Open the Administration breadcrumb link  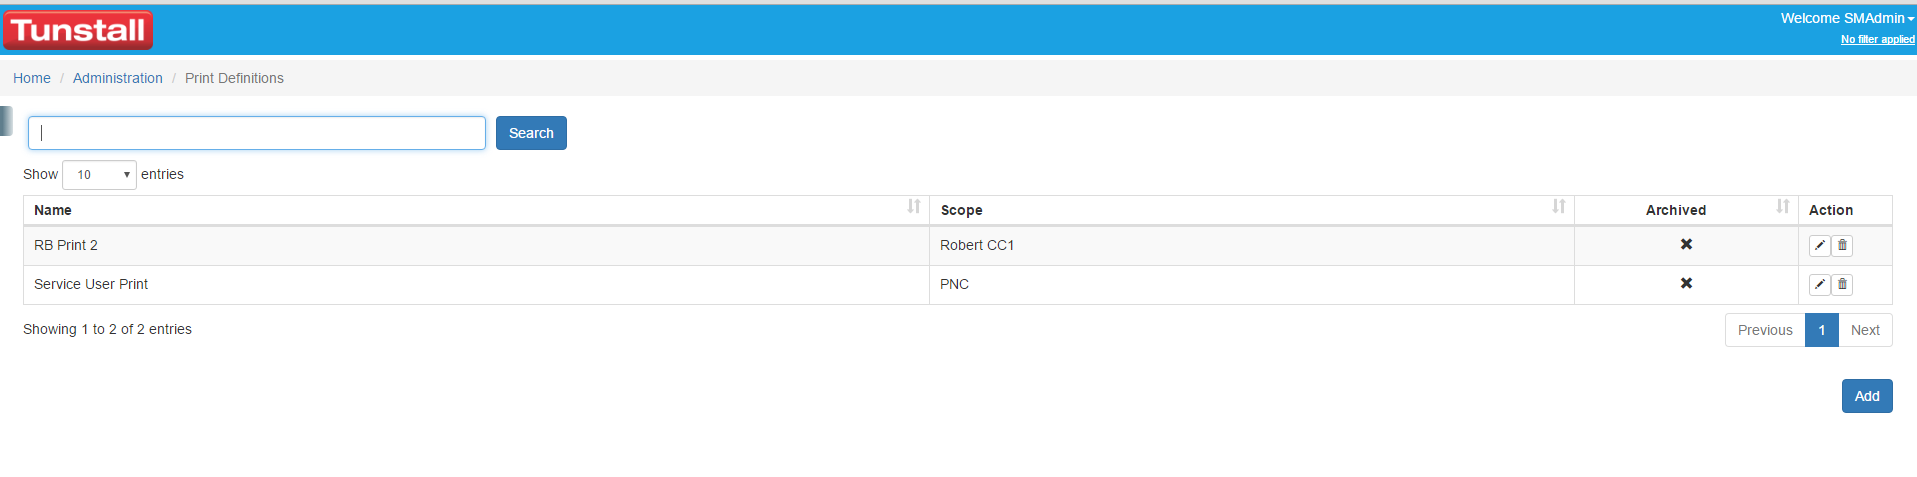tap(118, 78)
